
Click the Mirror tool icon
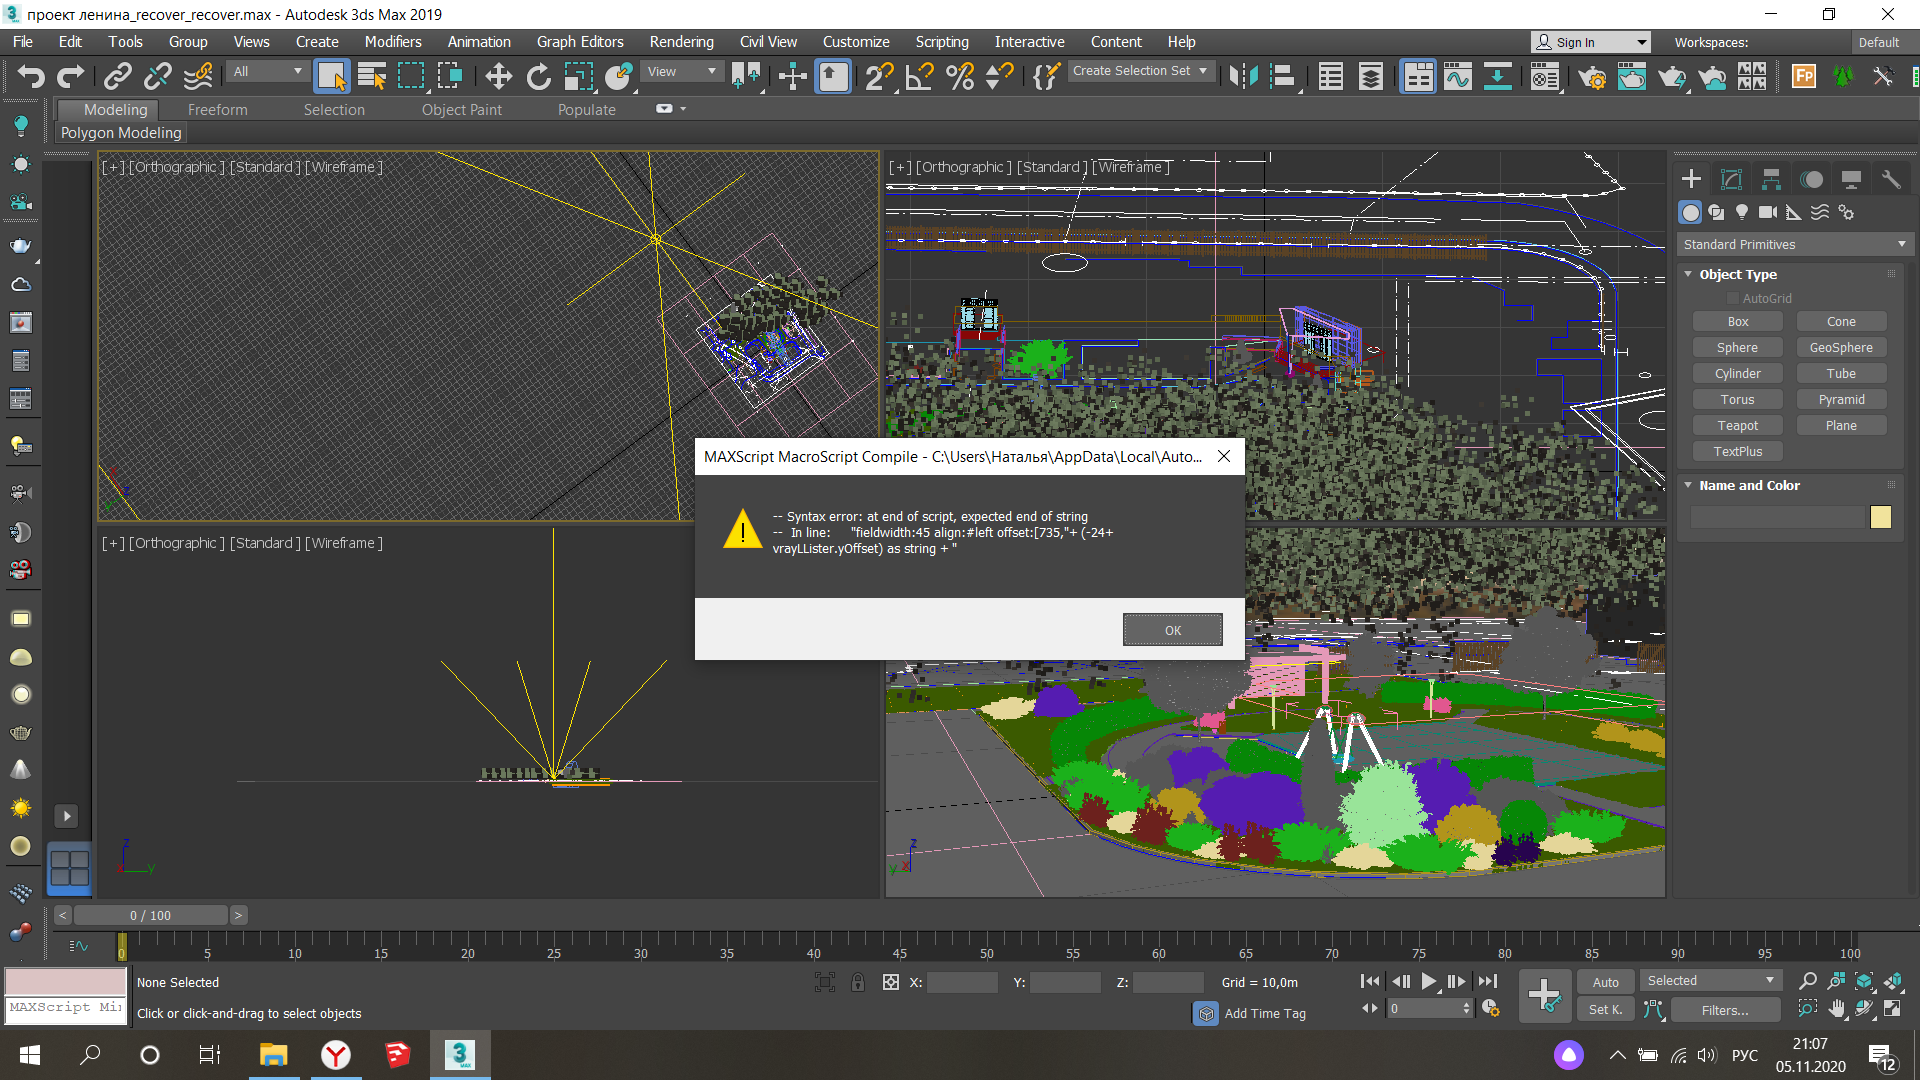1243,76
